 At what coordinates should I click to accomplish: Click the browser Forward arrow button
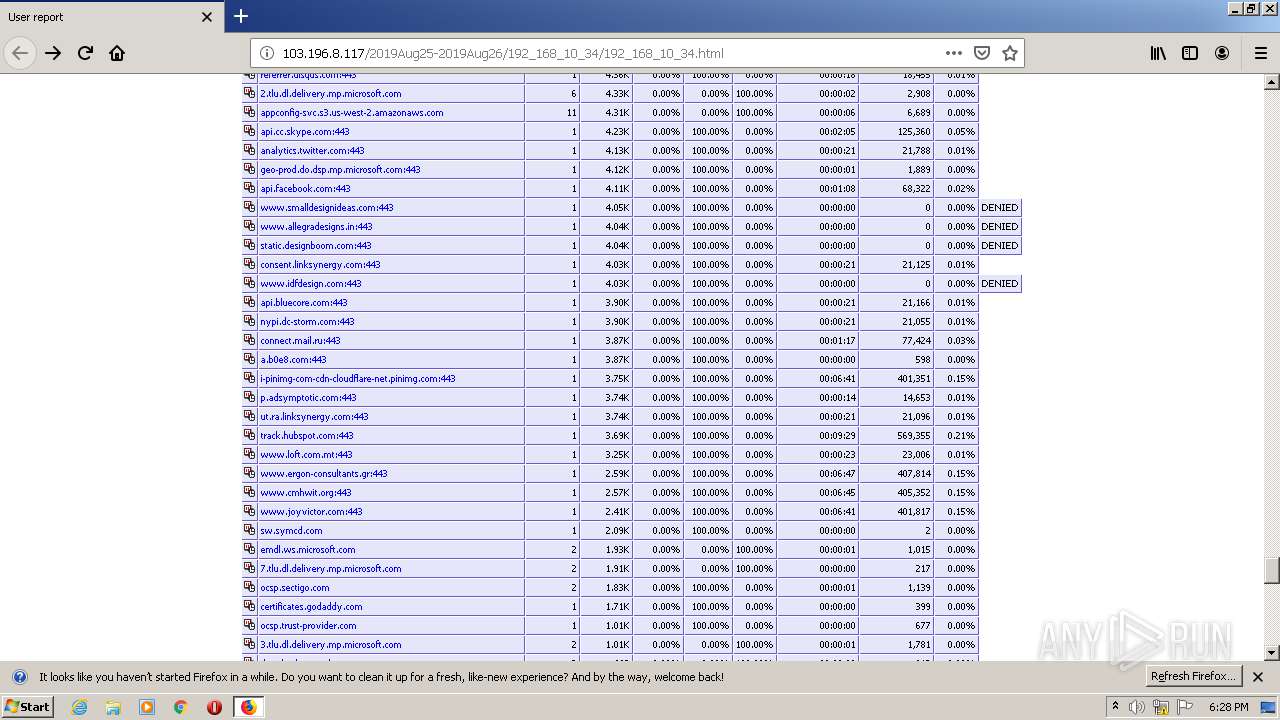coord(53,53)
